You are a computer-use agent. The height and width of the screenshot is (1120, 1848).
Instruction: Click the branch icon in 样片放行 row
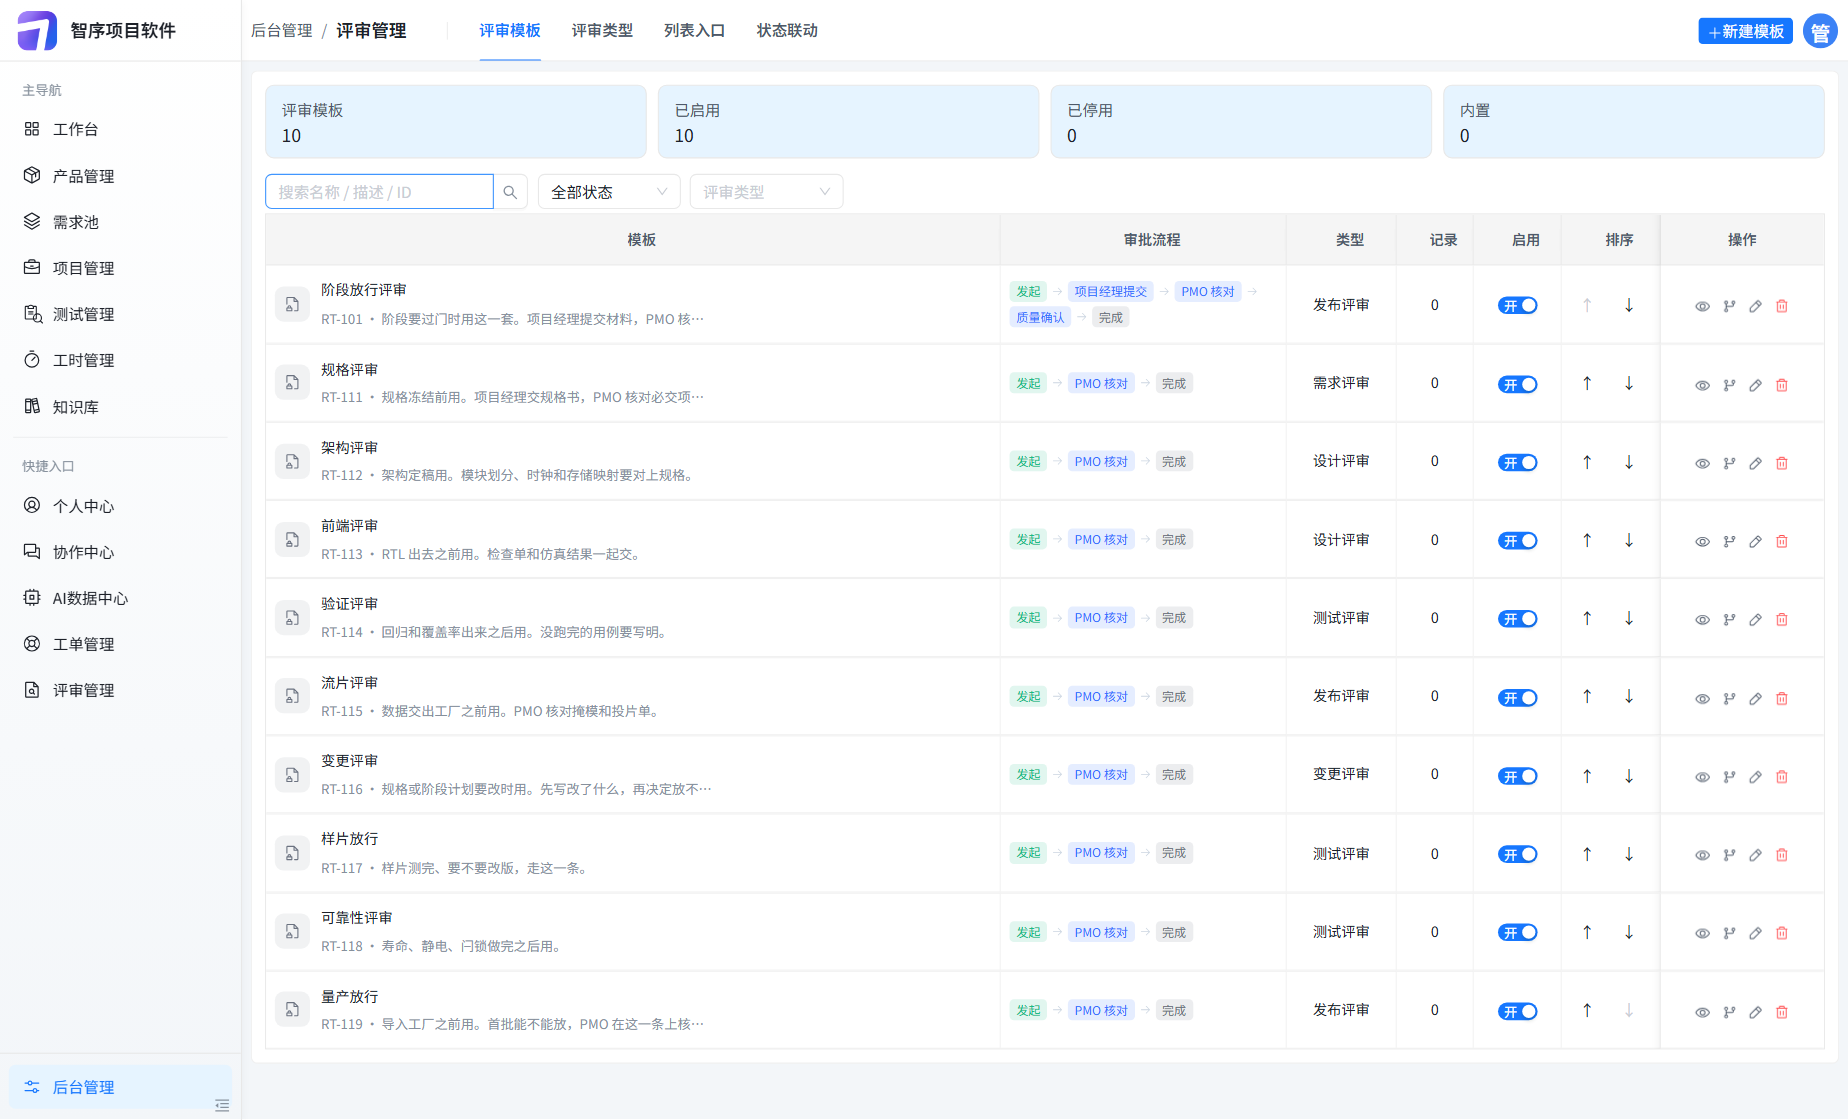[1729, 855]
